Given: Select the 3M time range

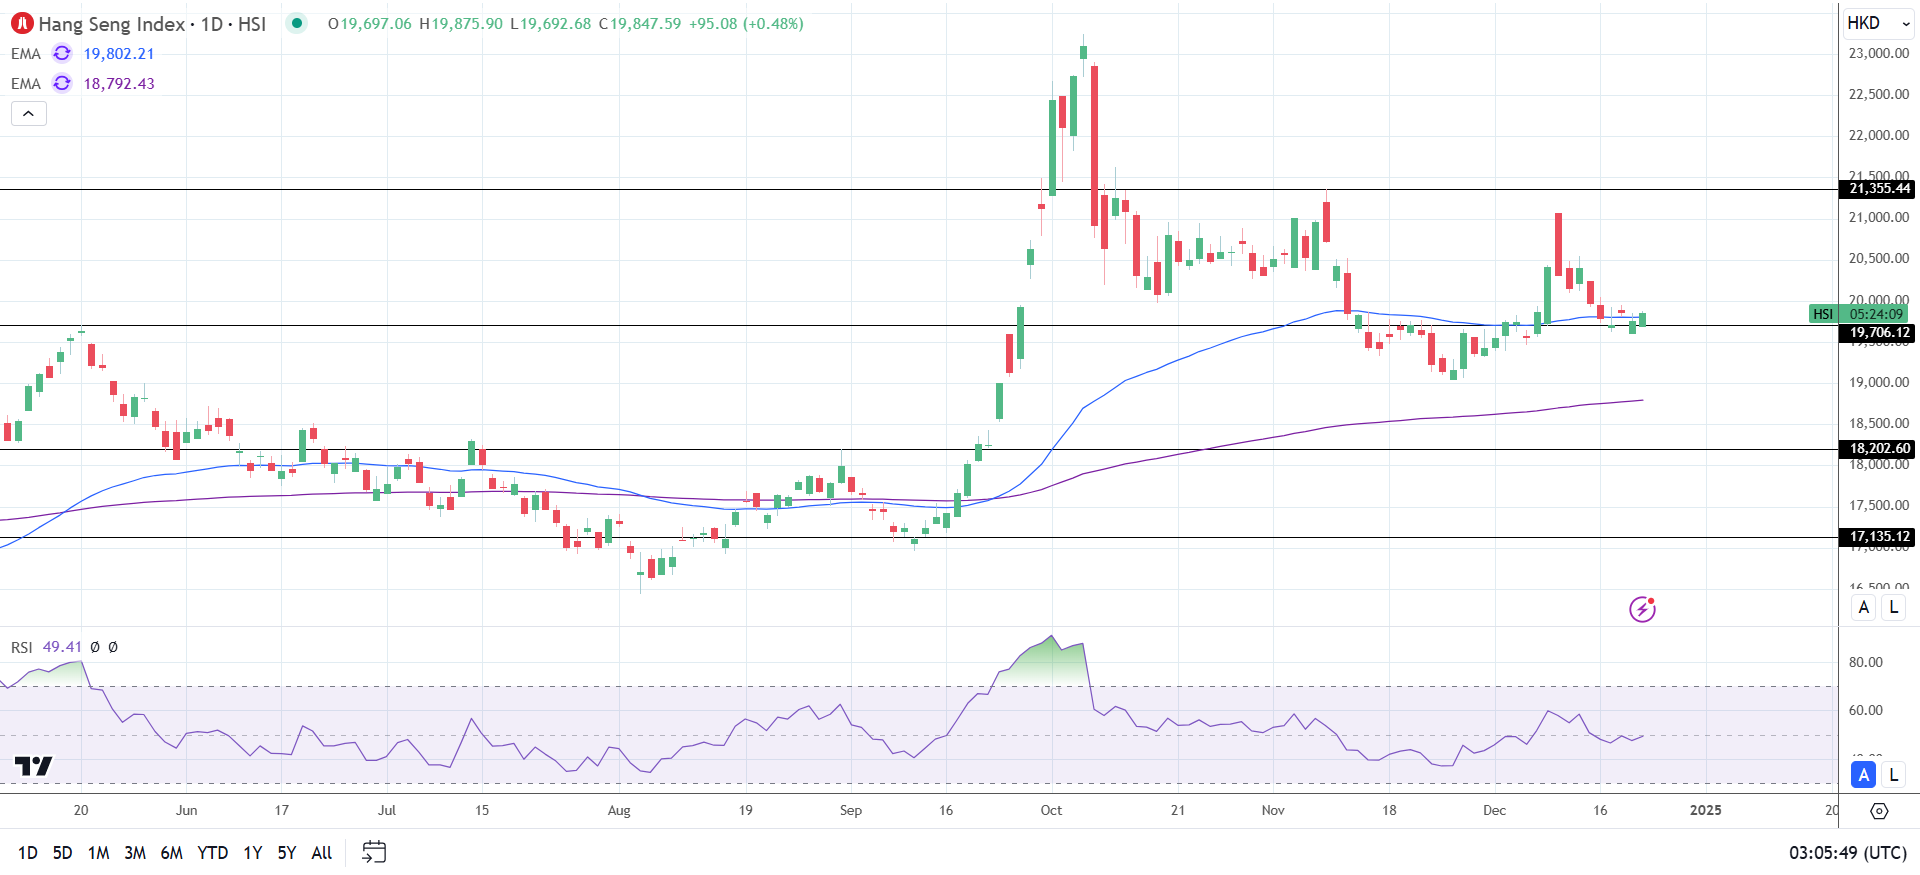Looking at the screenshot, I should [x=135, y=853].
